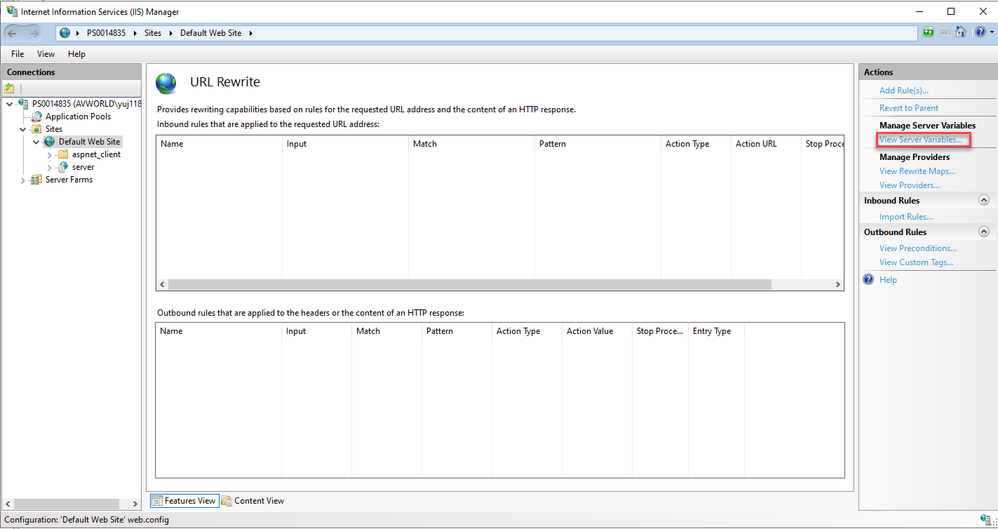Select Default Web Site in tree

89,142
